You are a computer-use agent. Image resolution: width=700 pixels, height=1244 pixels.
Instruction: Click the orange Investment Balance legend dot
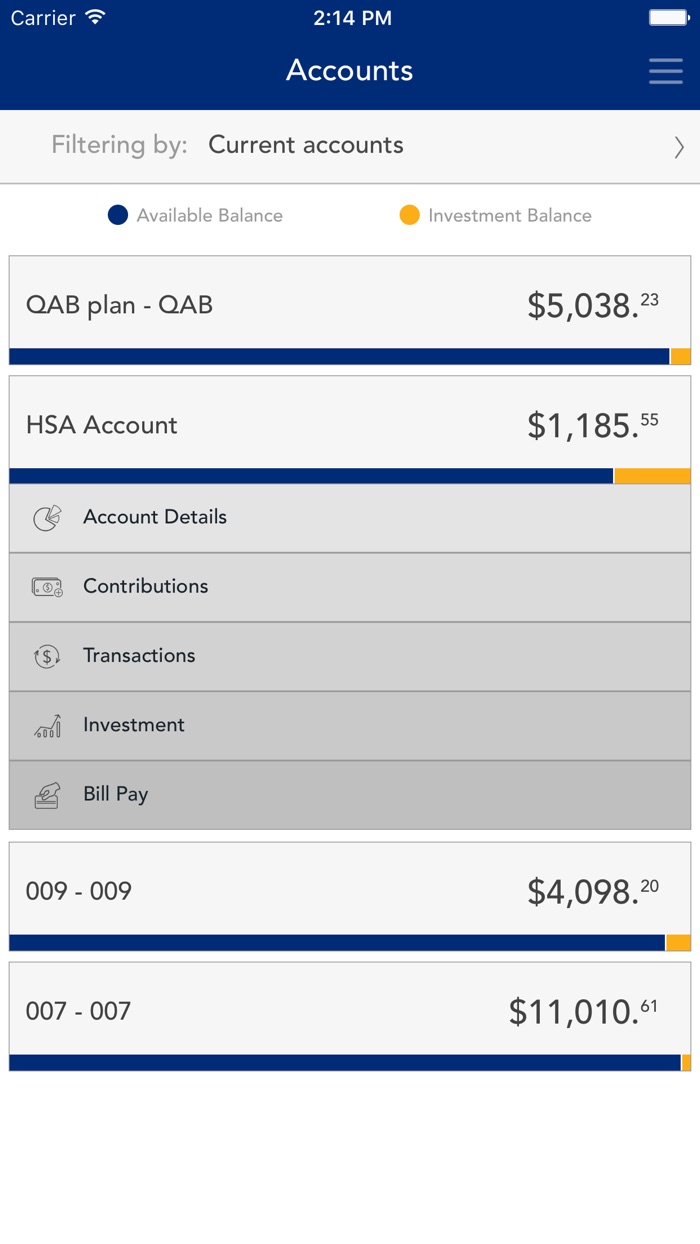pyautogui.click(x=409, y=215)
